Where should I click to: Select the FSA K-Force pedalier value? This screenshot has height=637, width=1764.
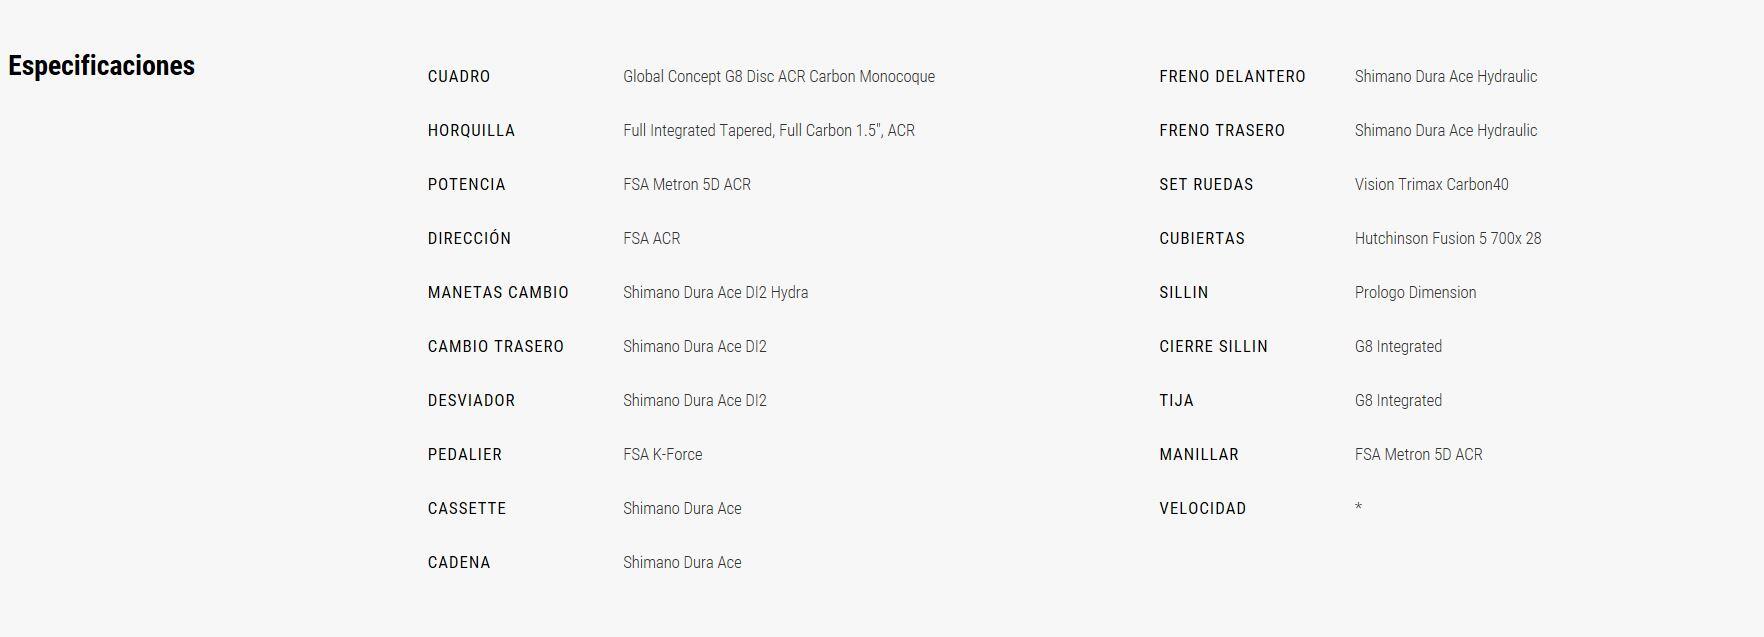tap(663, 455)
